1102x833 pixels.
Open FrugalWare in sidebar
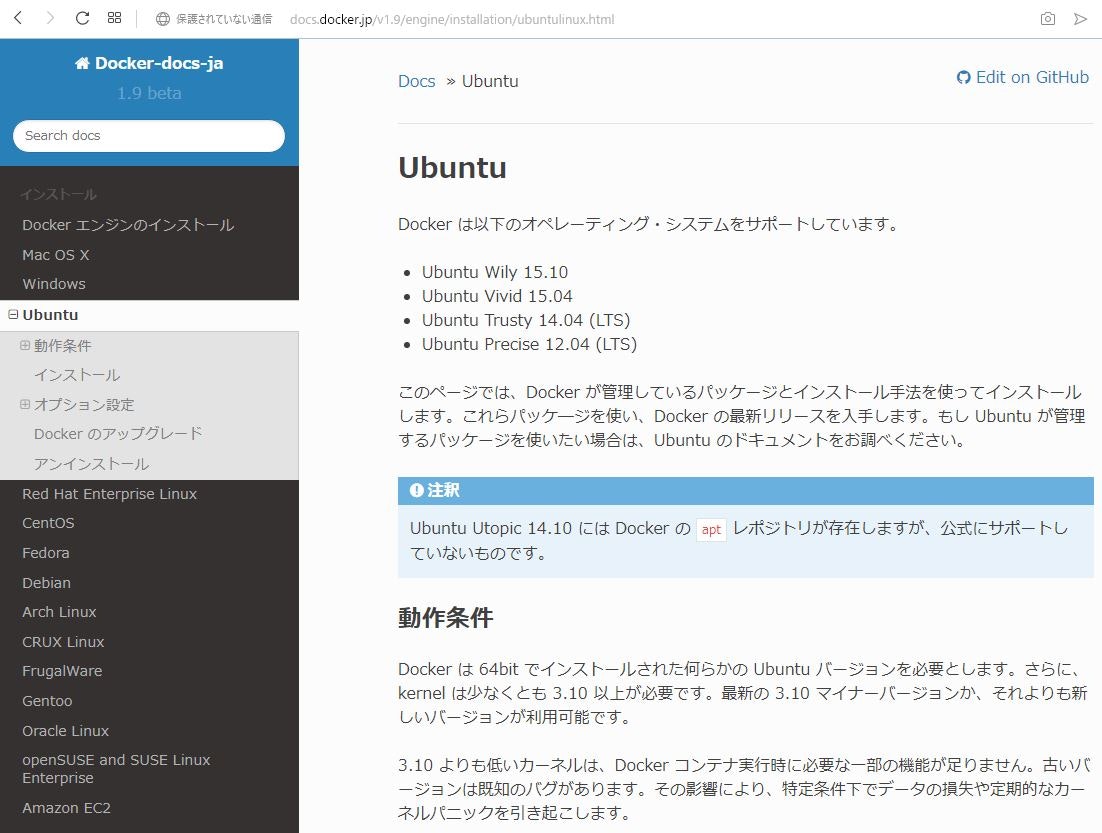pyautogui.click(x=62, y=671)
